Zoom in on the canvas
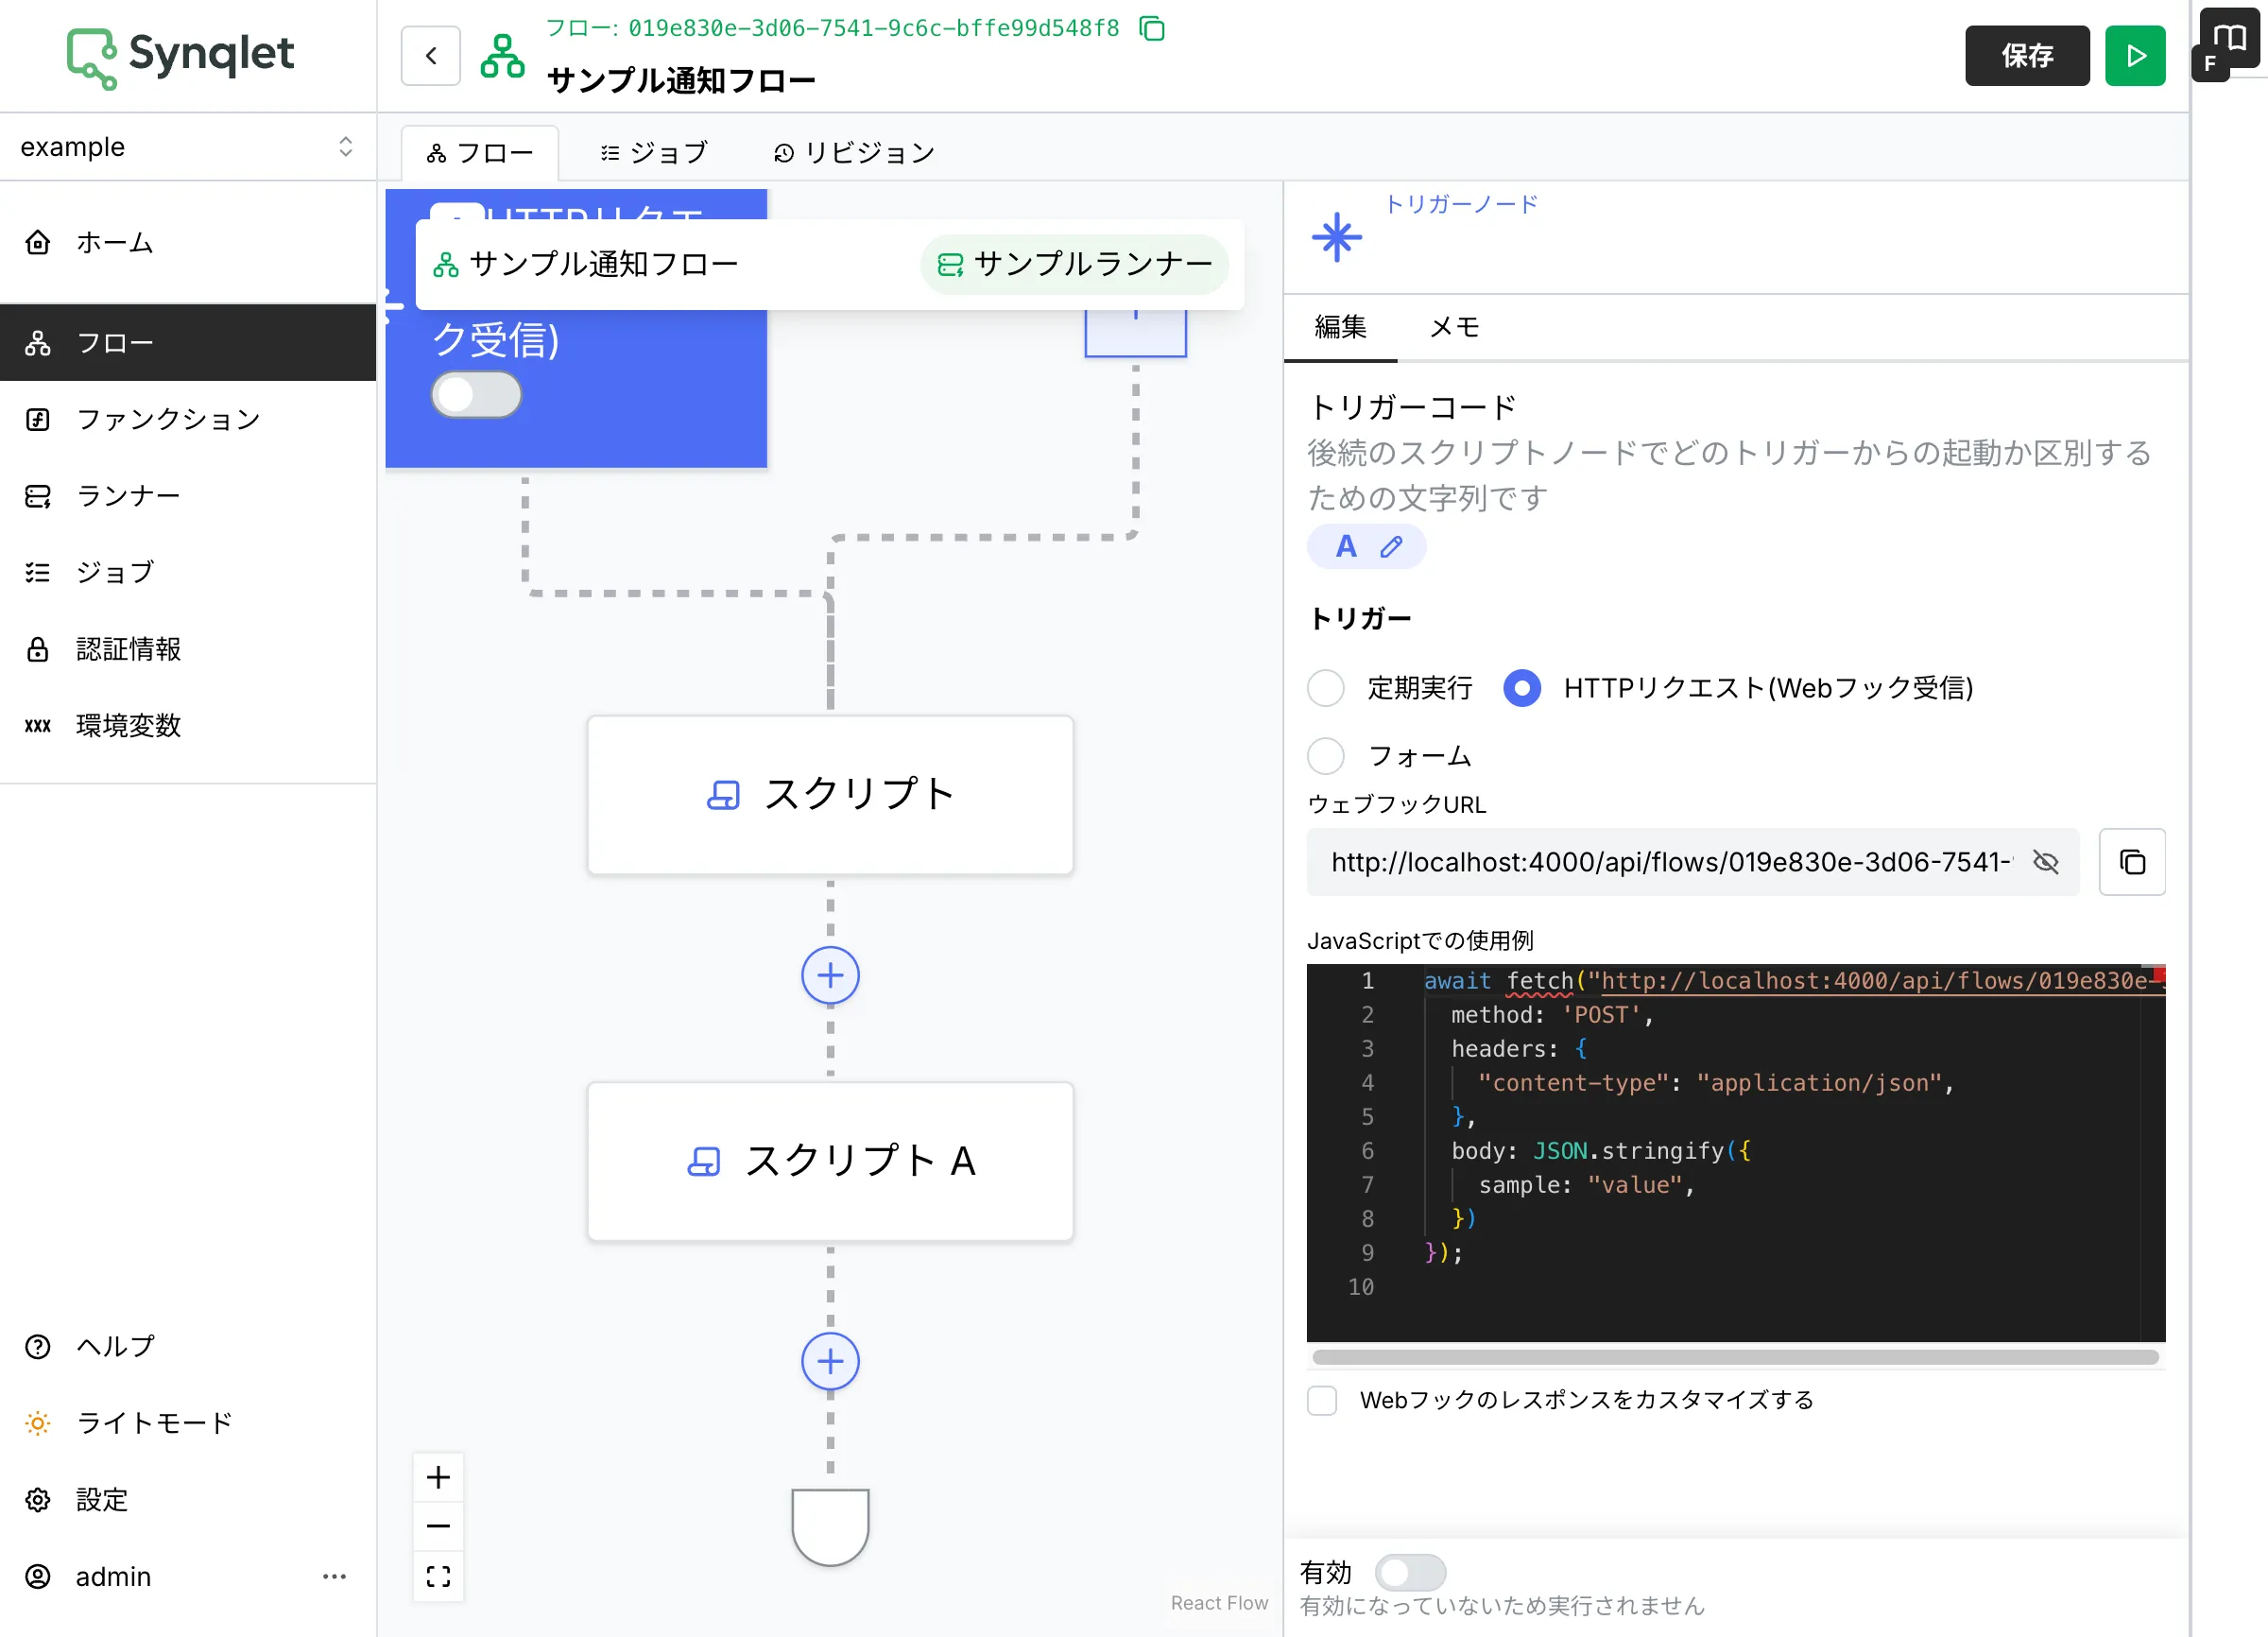This screenshot has height=1637, width=2268. (438, 1477)
